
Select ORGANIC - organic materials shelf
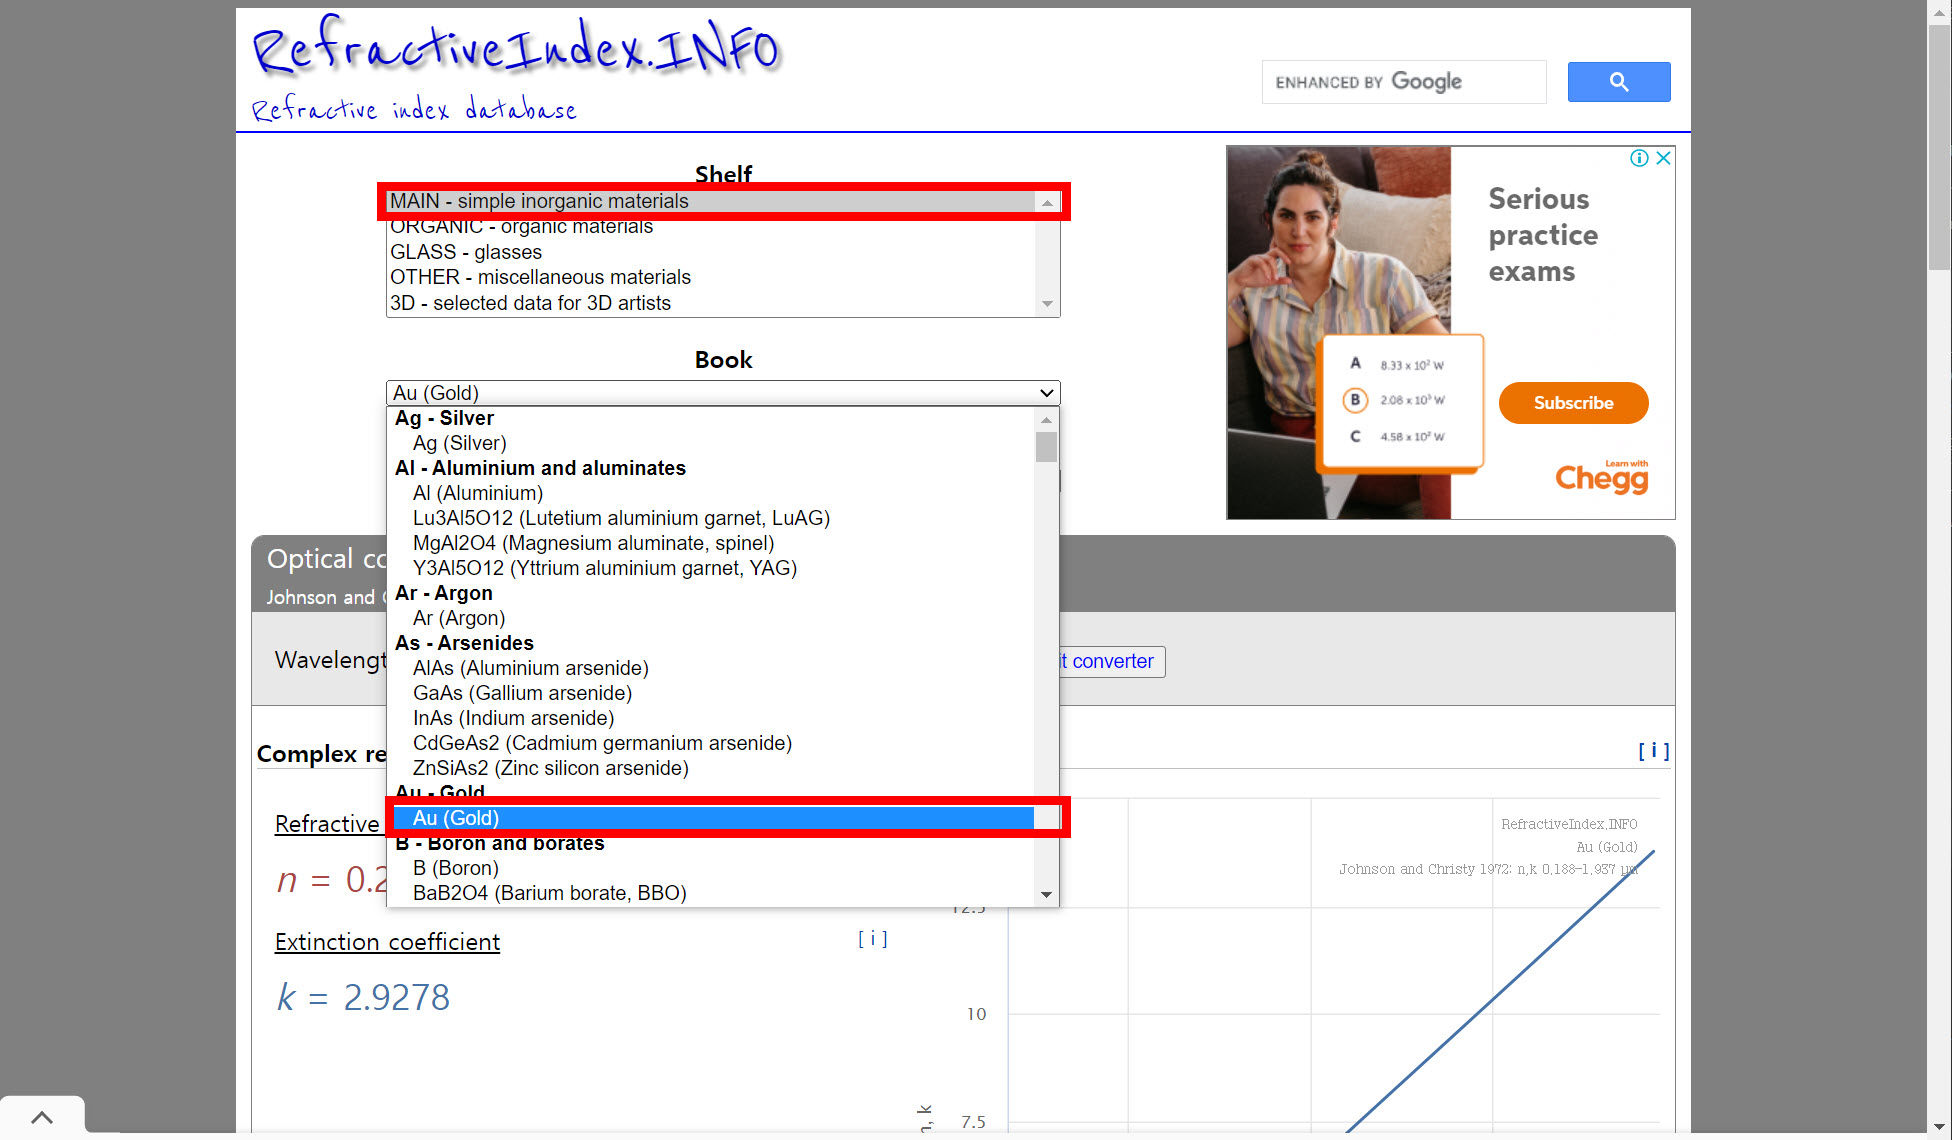pos(521,227)
